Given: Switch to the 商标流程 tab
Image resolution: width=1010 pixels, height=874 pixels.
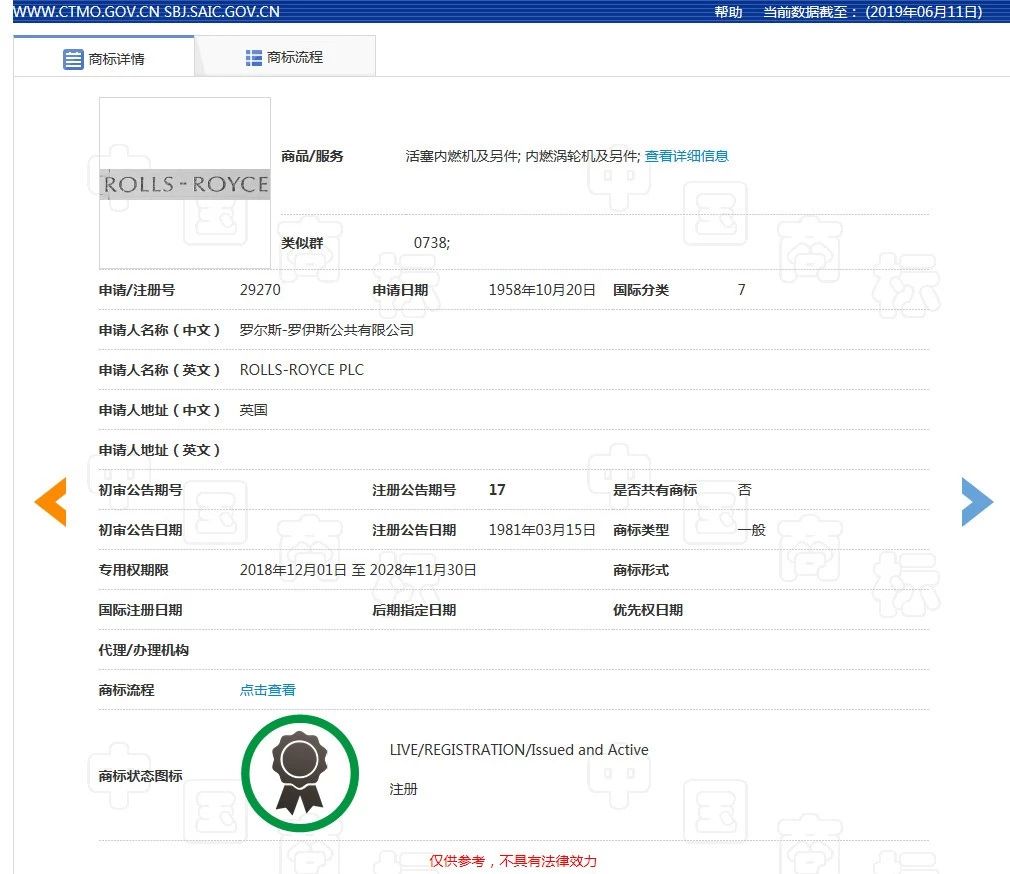Looking at the screenshot, I should 285,57.
